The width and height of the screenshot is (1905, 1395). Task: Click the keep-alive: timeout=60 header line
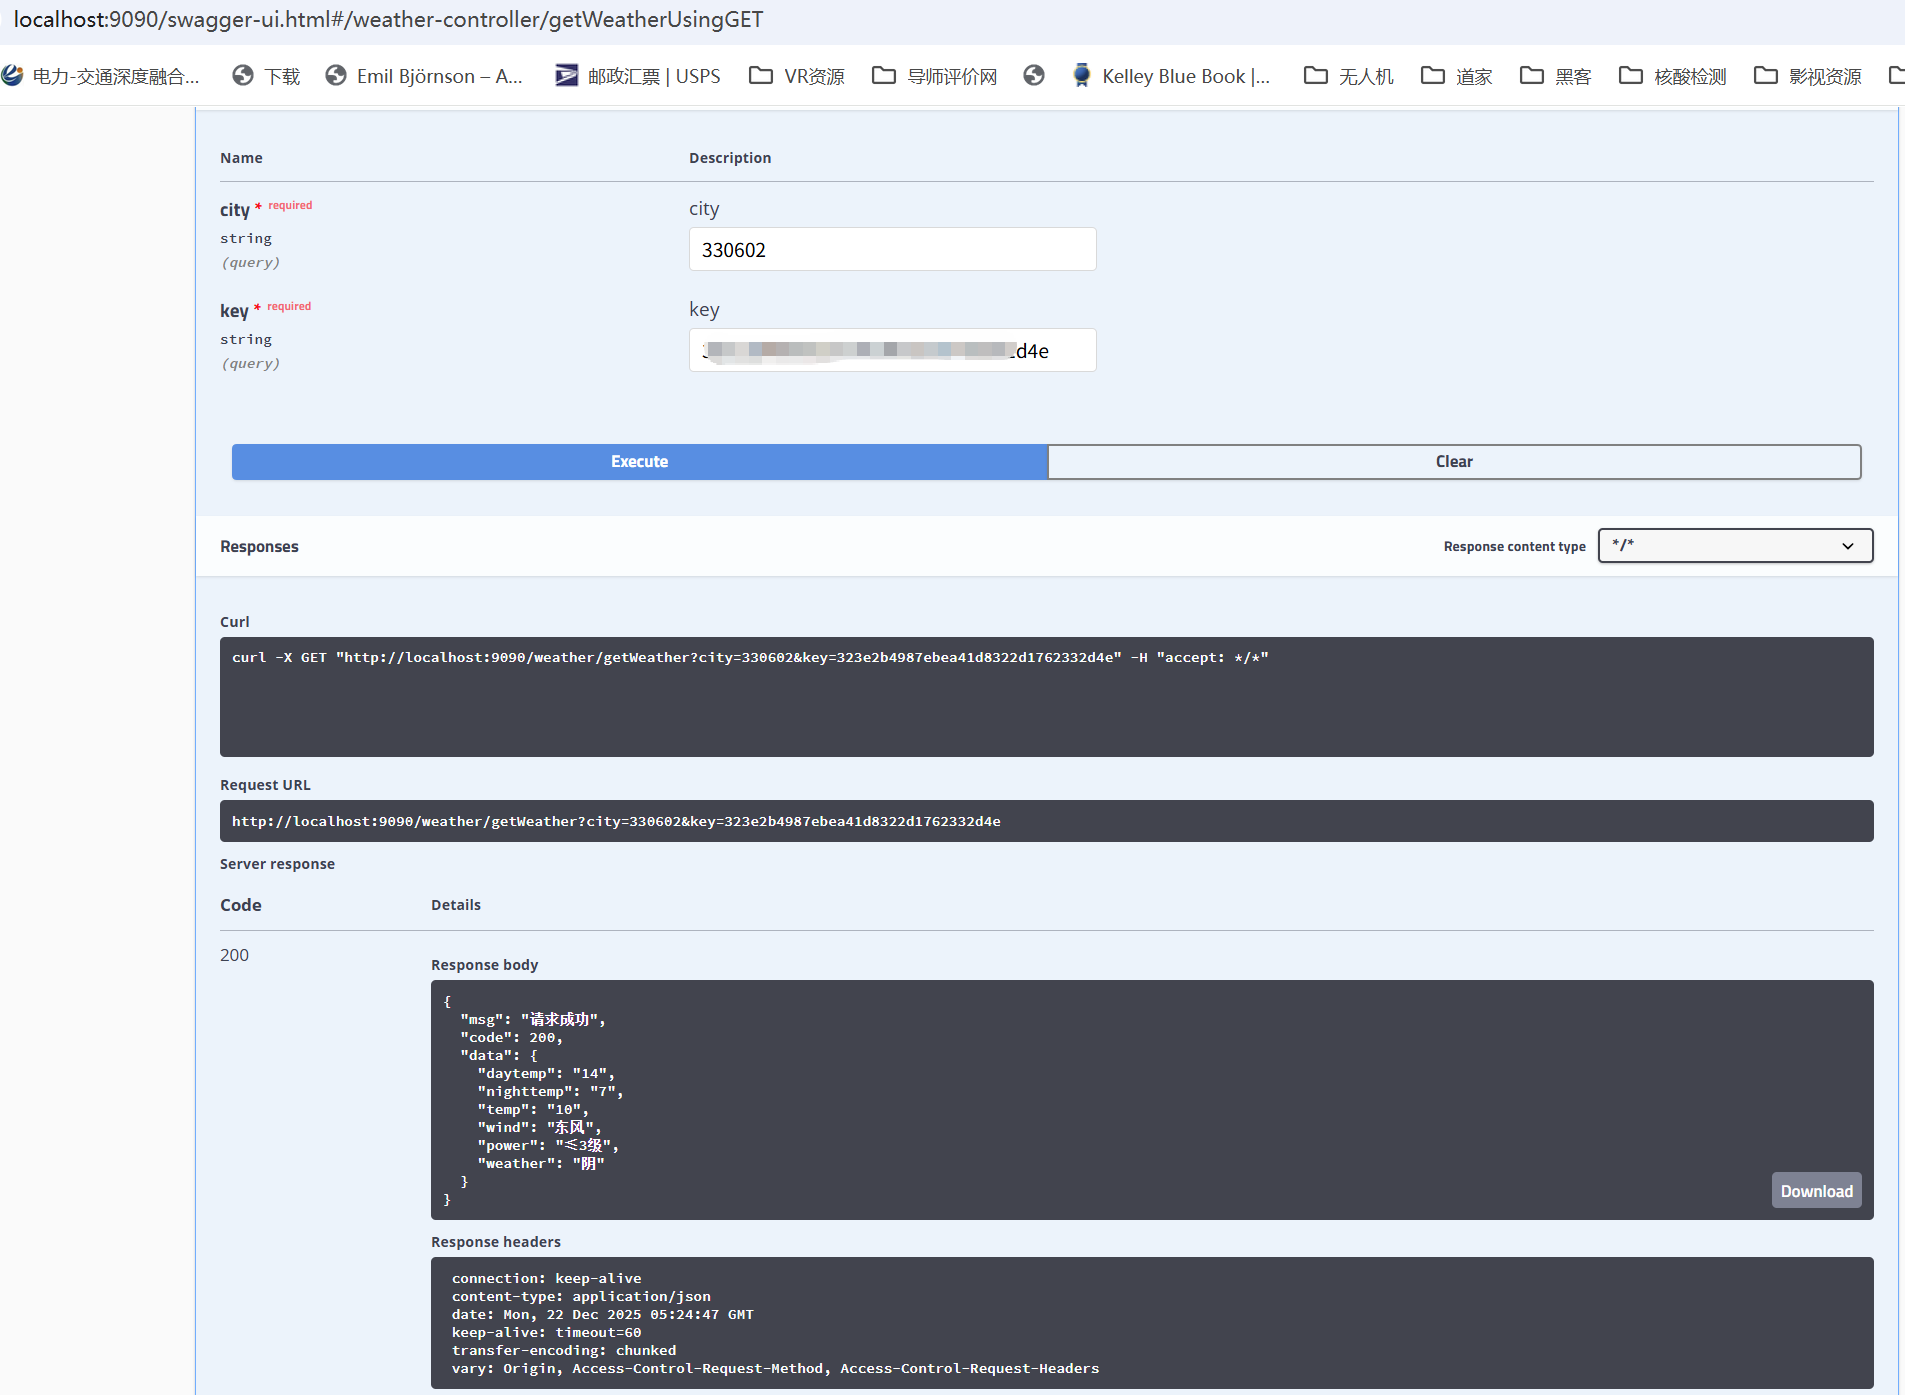click(546, 1332)
